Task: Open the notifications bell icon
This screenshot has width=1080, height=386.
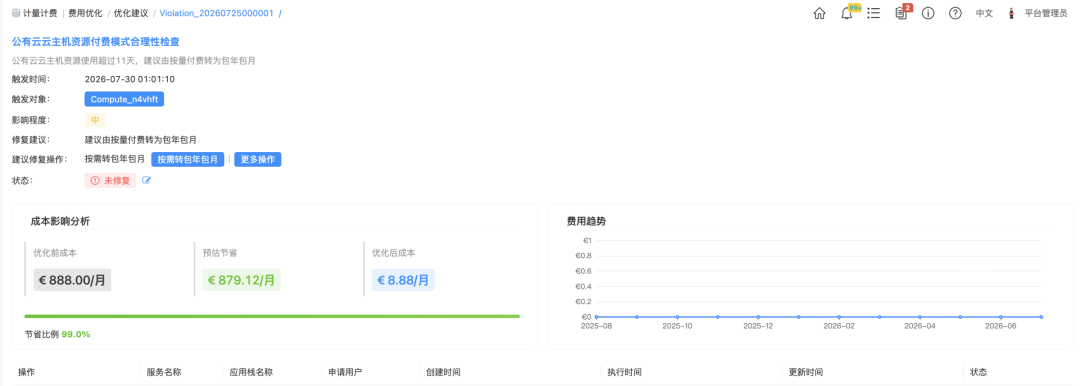Action: (x=847, y=13)
